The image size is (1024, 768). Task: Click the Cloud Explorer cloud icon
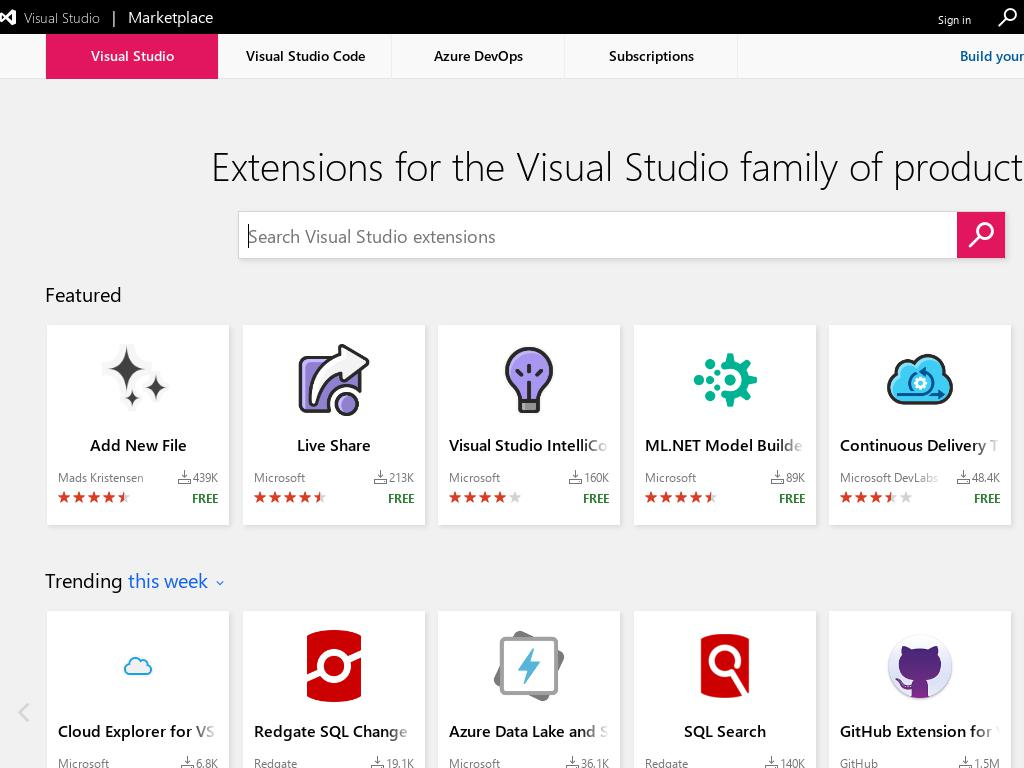pyautogui.click(x=138, y=666)
